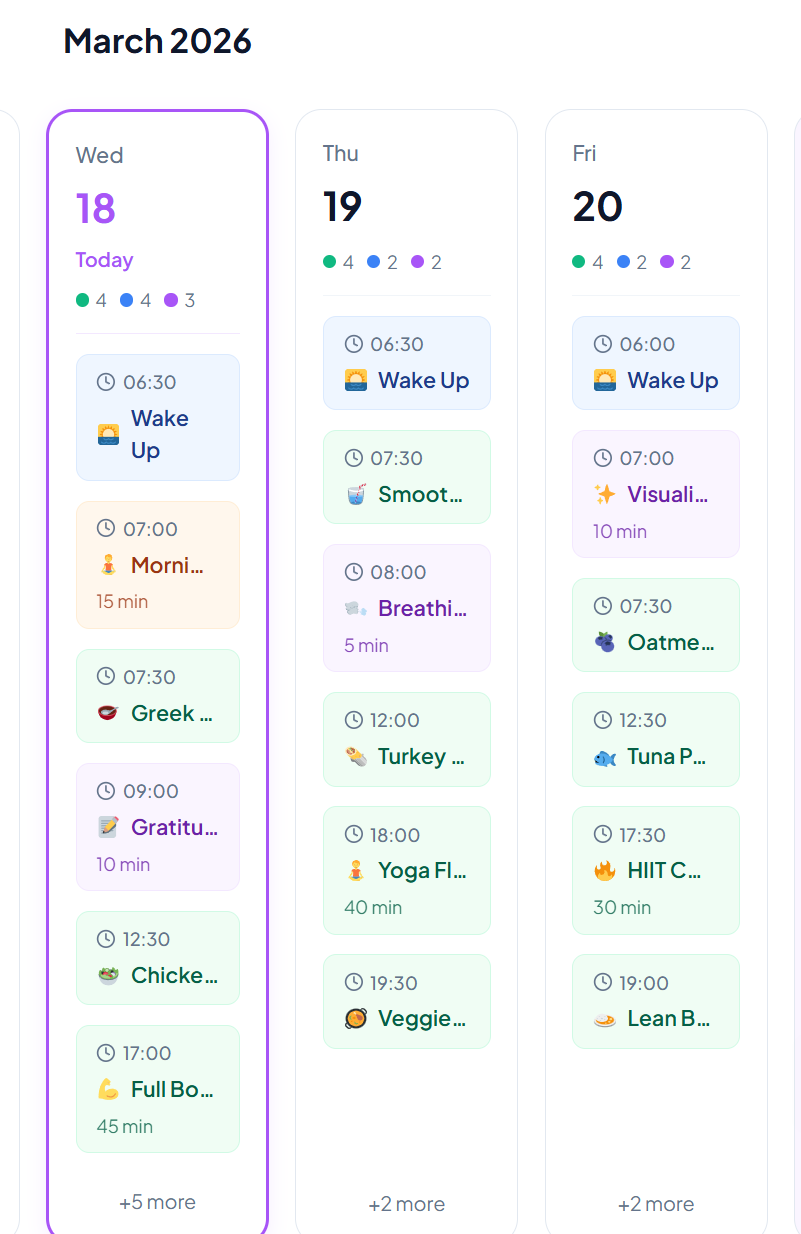Click the smoothie icon on Thursday's 07:30 event
Screen dimensions: 801x1234
tap(357, 493)
